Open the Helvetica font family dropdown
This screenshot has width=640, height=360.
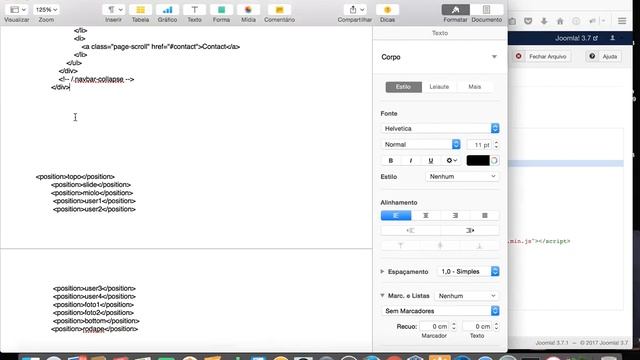coord(440,129)
